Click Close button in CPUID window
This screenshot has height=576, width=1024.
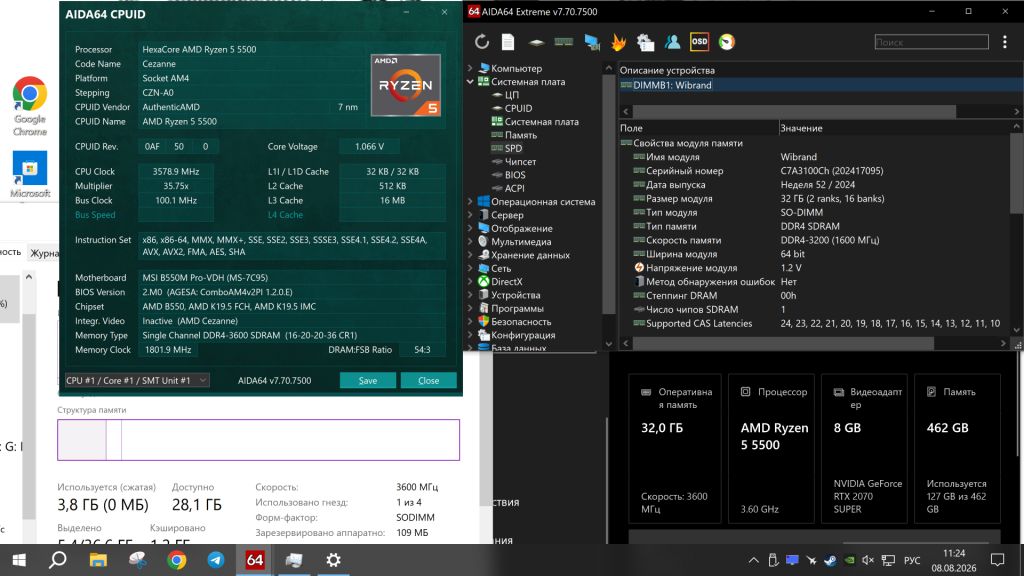pos(428,380)
